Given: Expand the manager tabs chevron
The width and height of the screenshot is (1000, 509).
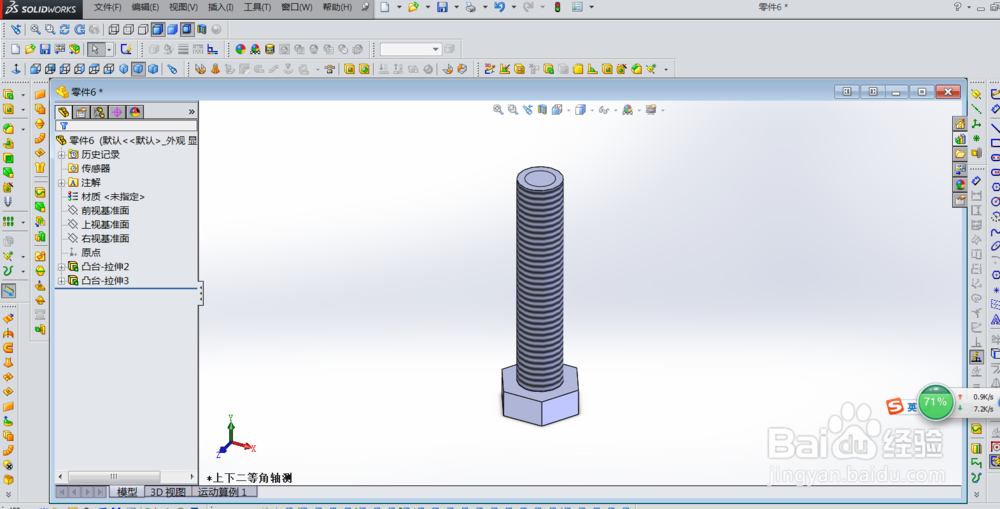Looking at the screenshot, I should click(x=191, y=112).
